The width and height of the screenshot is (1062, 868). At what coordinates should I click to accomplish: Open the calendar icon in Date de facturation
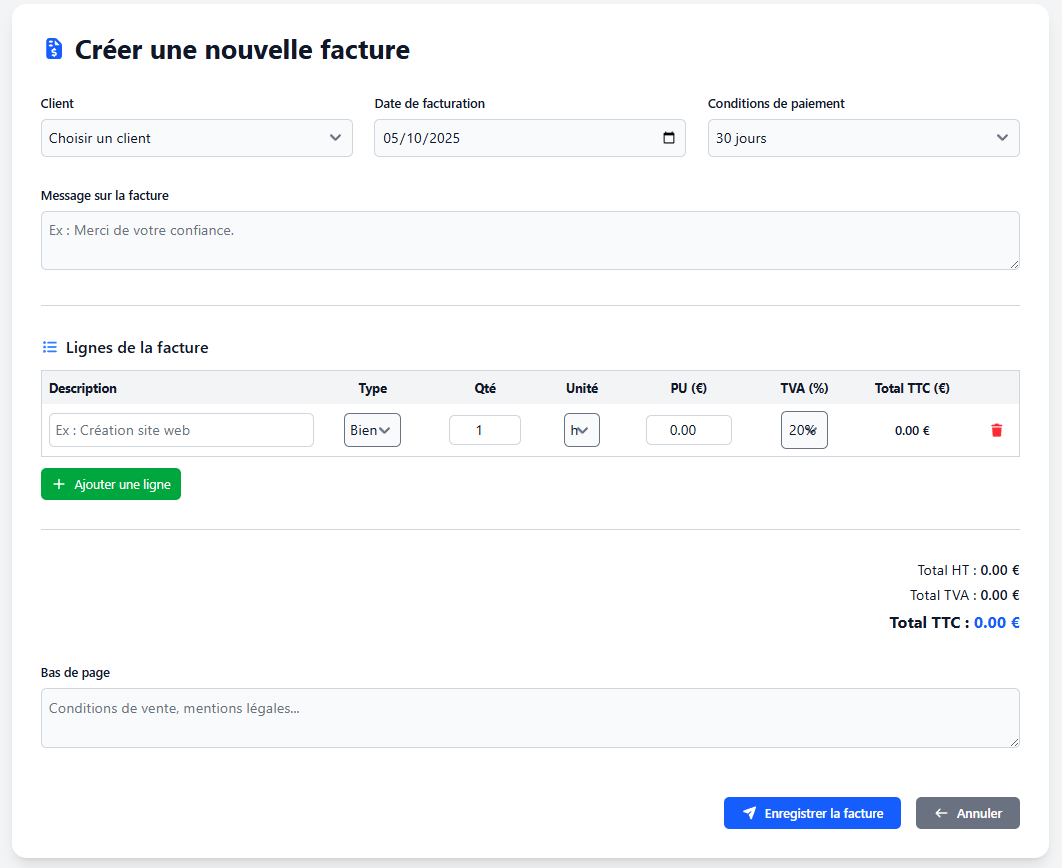pos(668,138)
